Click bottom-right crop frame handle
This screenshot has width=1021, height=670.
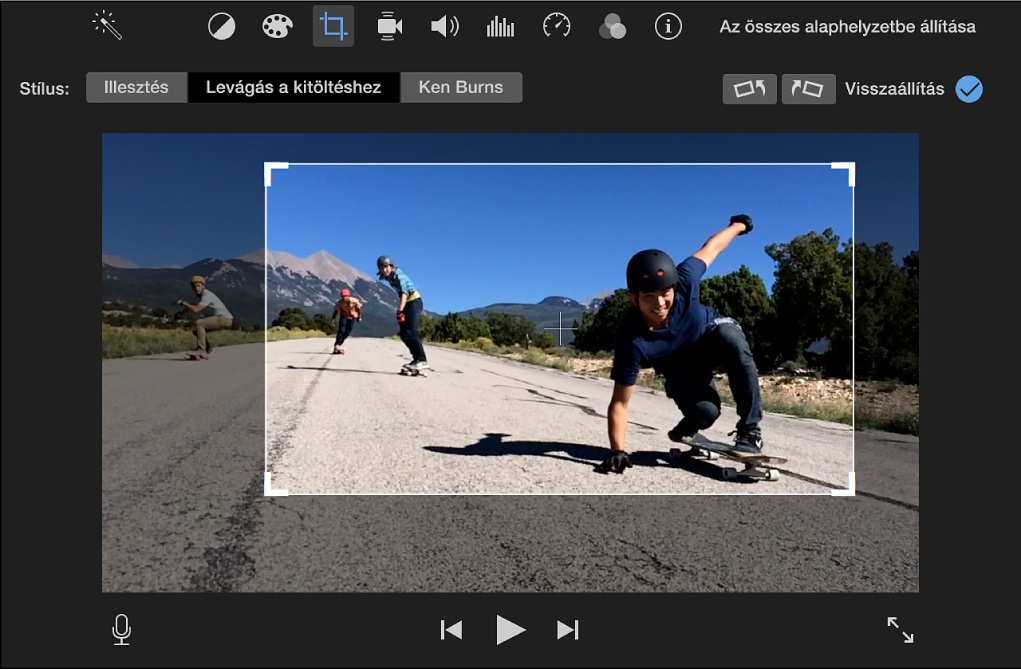click(x=844, y=485)
